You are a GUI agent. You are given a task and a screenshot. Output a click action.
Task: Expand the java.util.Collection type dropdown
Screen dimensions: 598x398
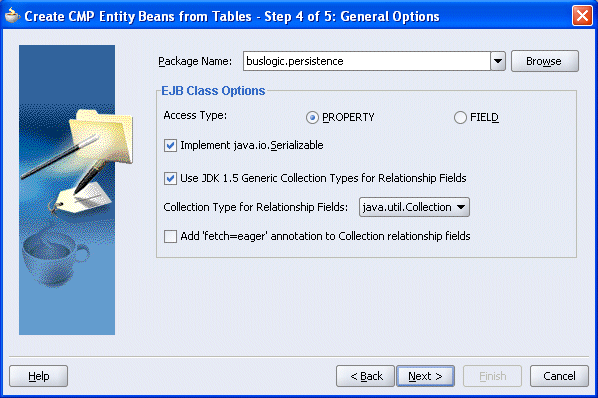click(414, 207)
